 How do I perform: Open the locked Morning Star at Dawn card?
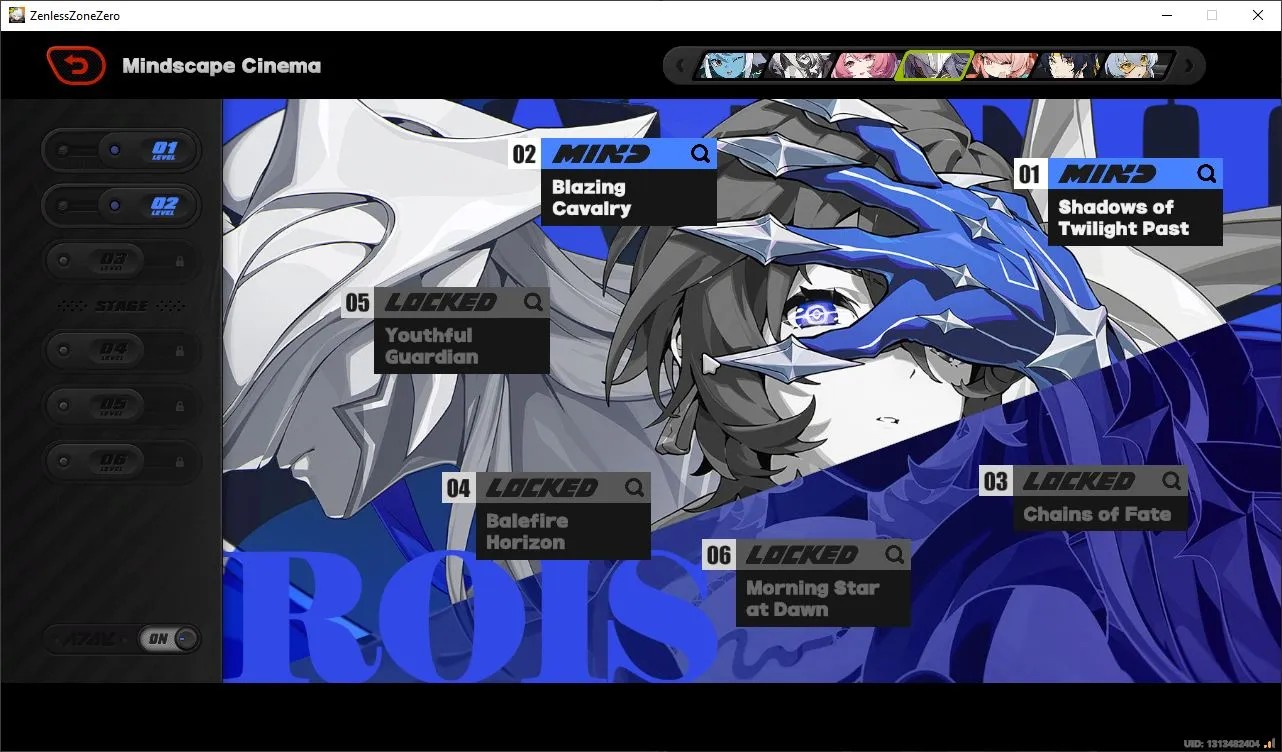tap(806, 583)
